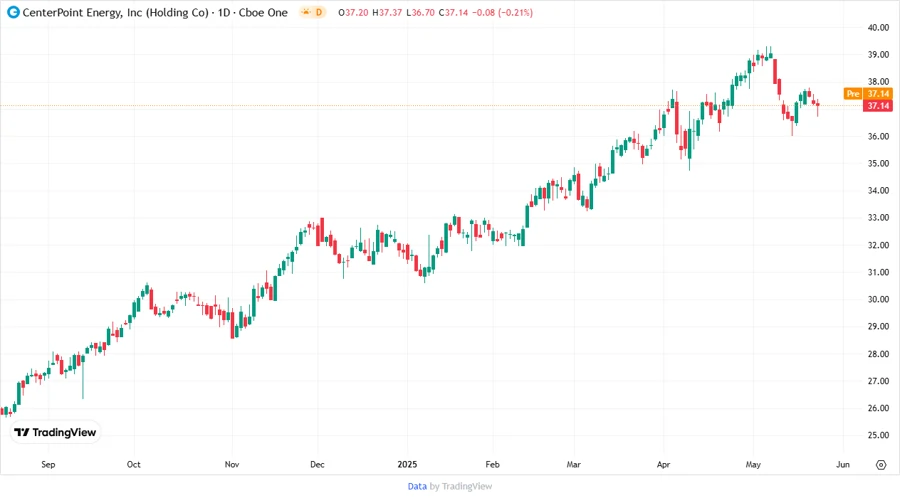Click the Apr date axis label
Viewport: 900px width, 498px height.
664,465
